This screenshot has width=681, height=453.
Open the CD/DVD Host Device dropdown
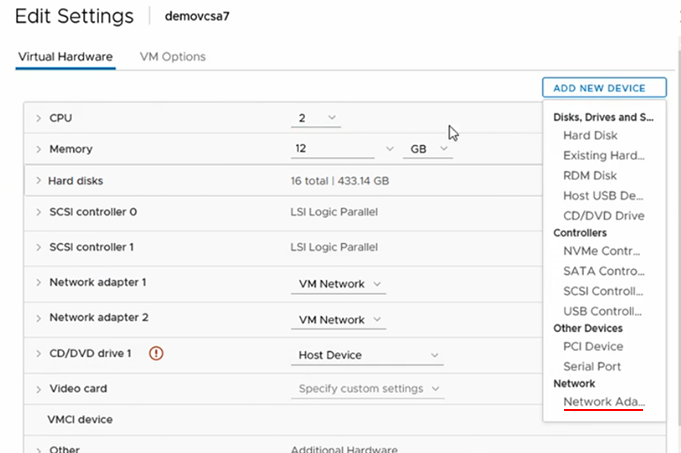point(367,355)
